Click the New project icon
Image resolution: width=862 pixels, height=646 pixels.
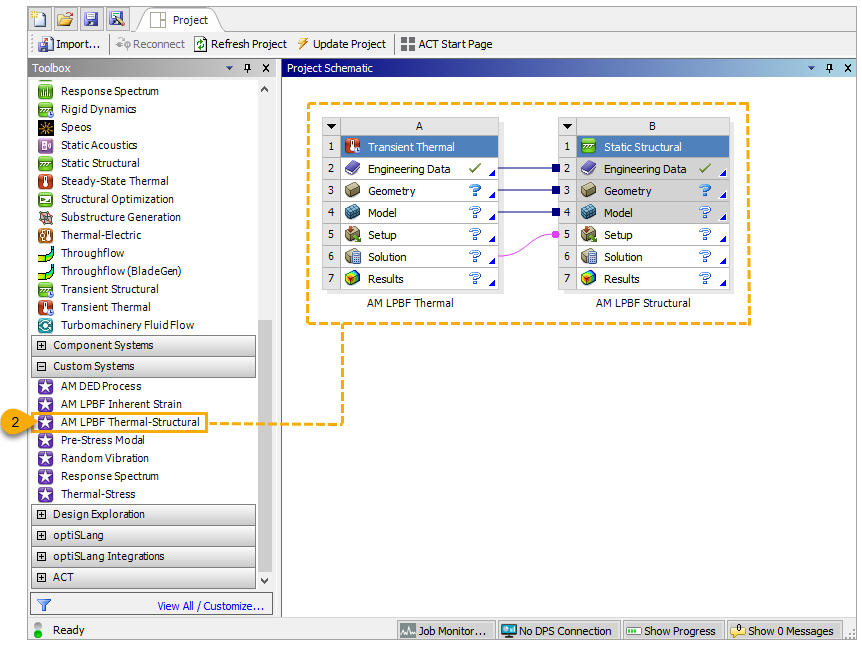pyautogui.click(x=40, y=20)
